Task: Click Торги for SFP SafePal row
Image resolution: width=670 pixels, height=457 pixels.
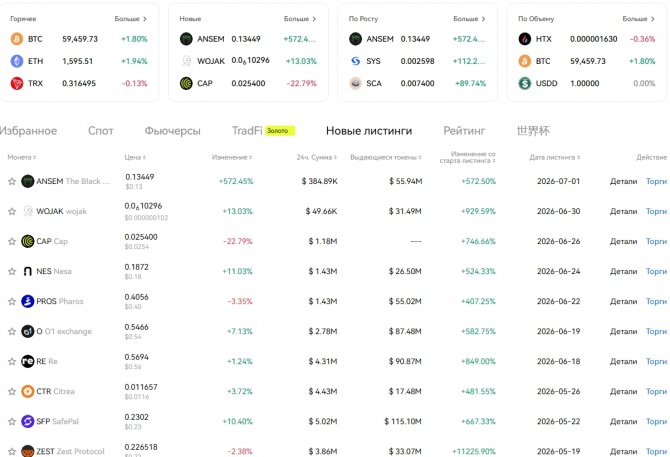Action: click(656, 422)
